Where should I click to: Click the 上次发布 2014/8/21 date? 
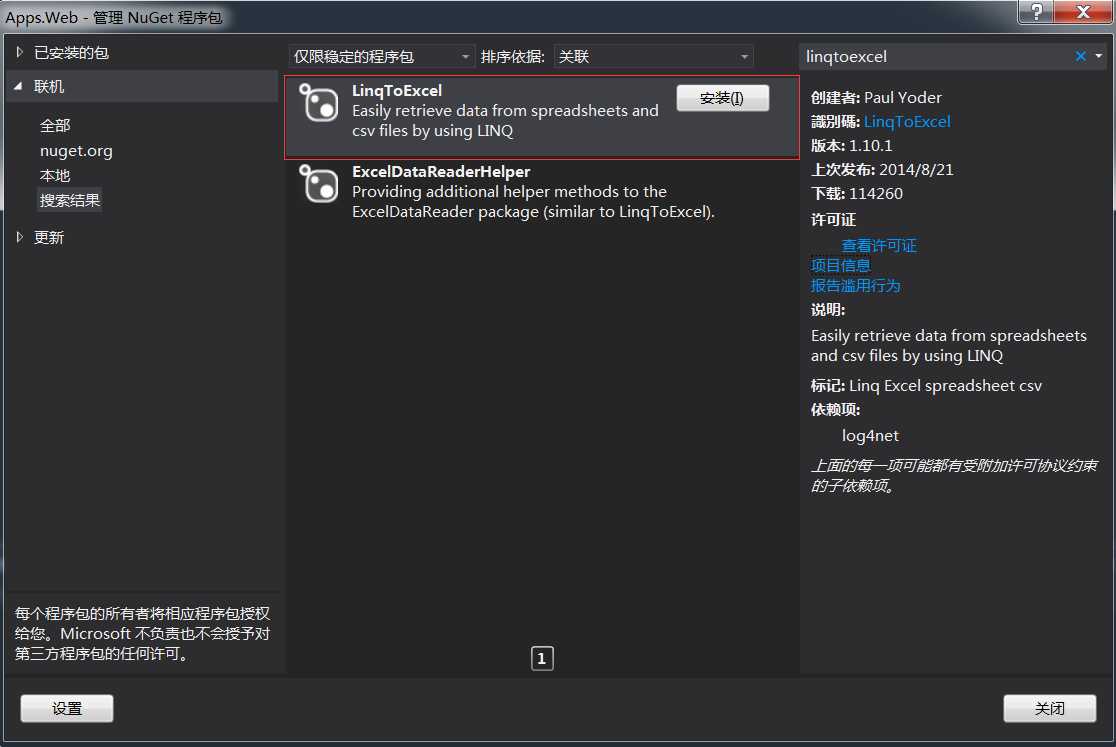click(916, 169)
